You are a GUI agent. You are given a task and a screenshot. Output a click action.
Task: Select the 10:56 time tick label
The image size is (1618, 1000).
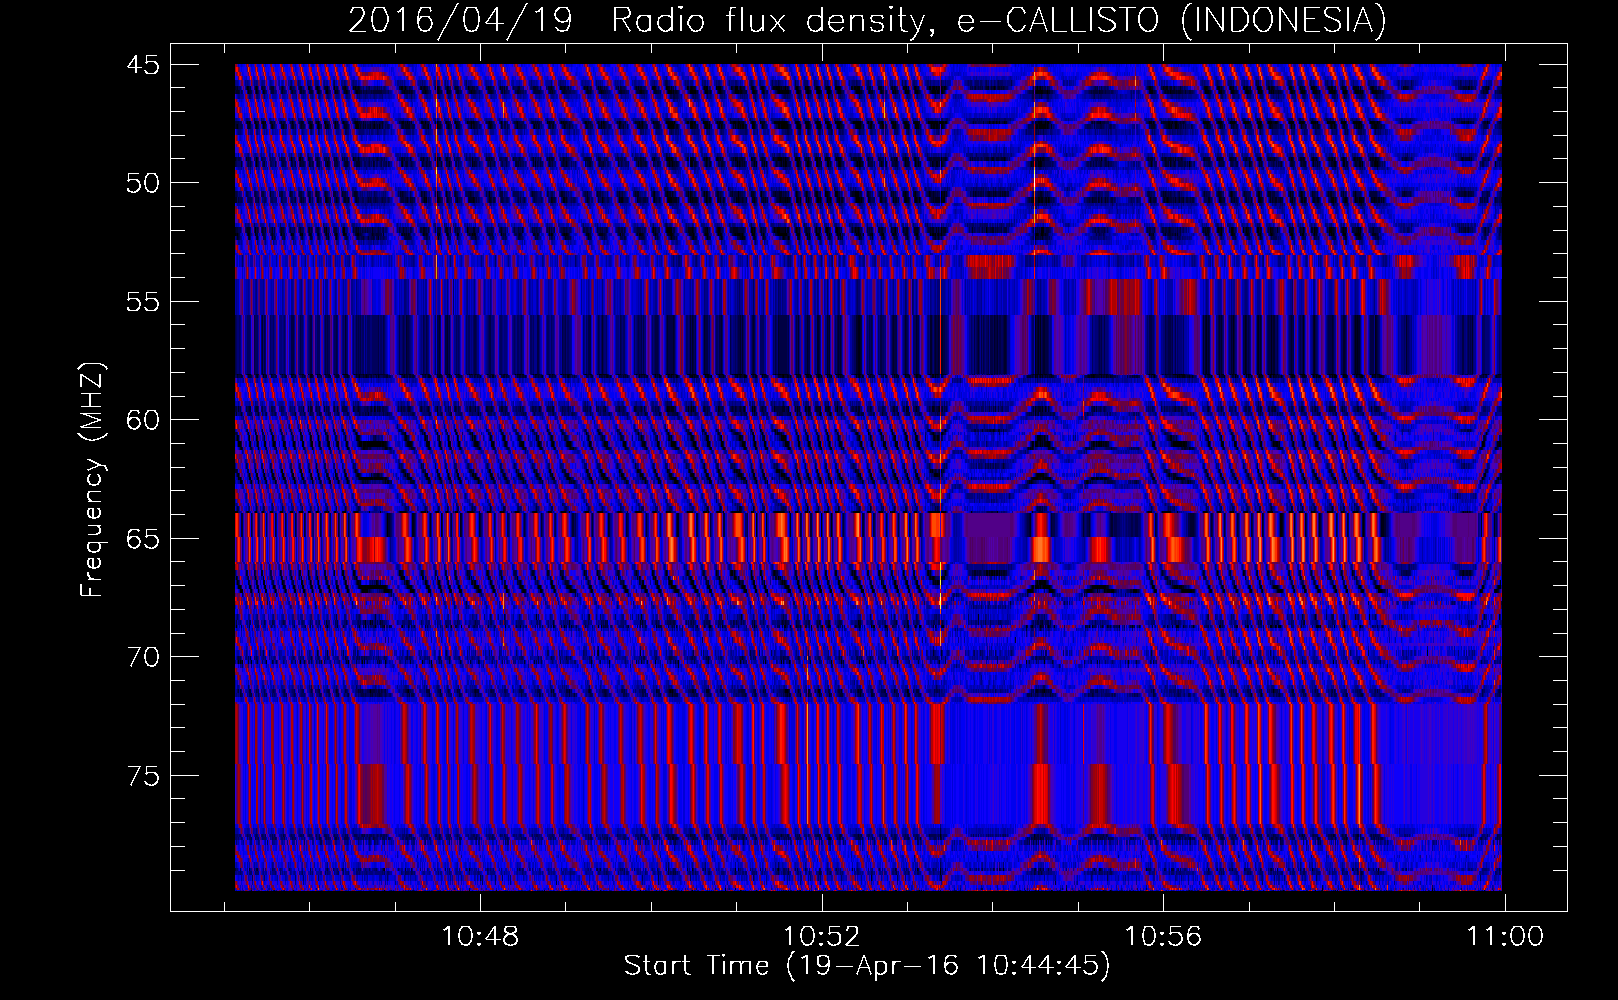[x=1163, y=937]
